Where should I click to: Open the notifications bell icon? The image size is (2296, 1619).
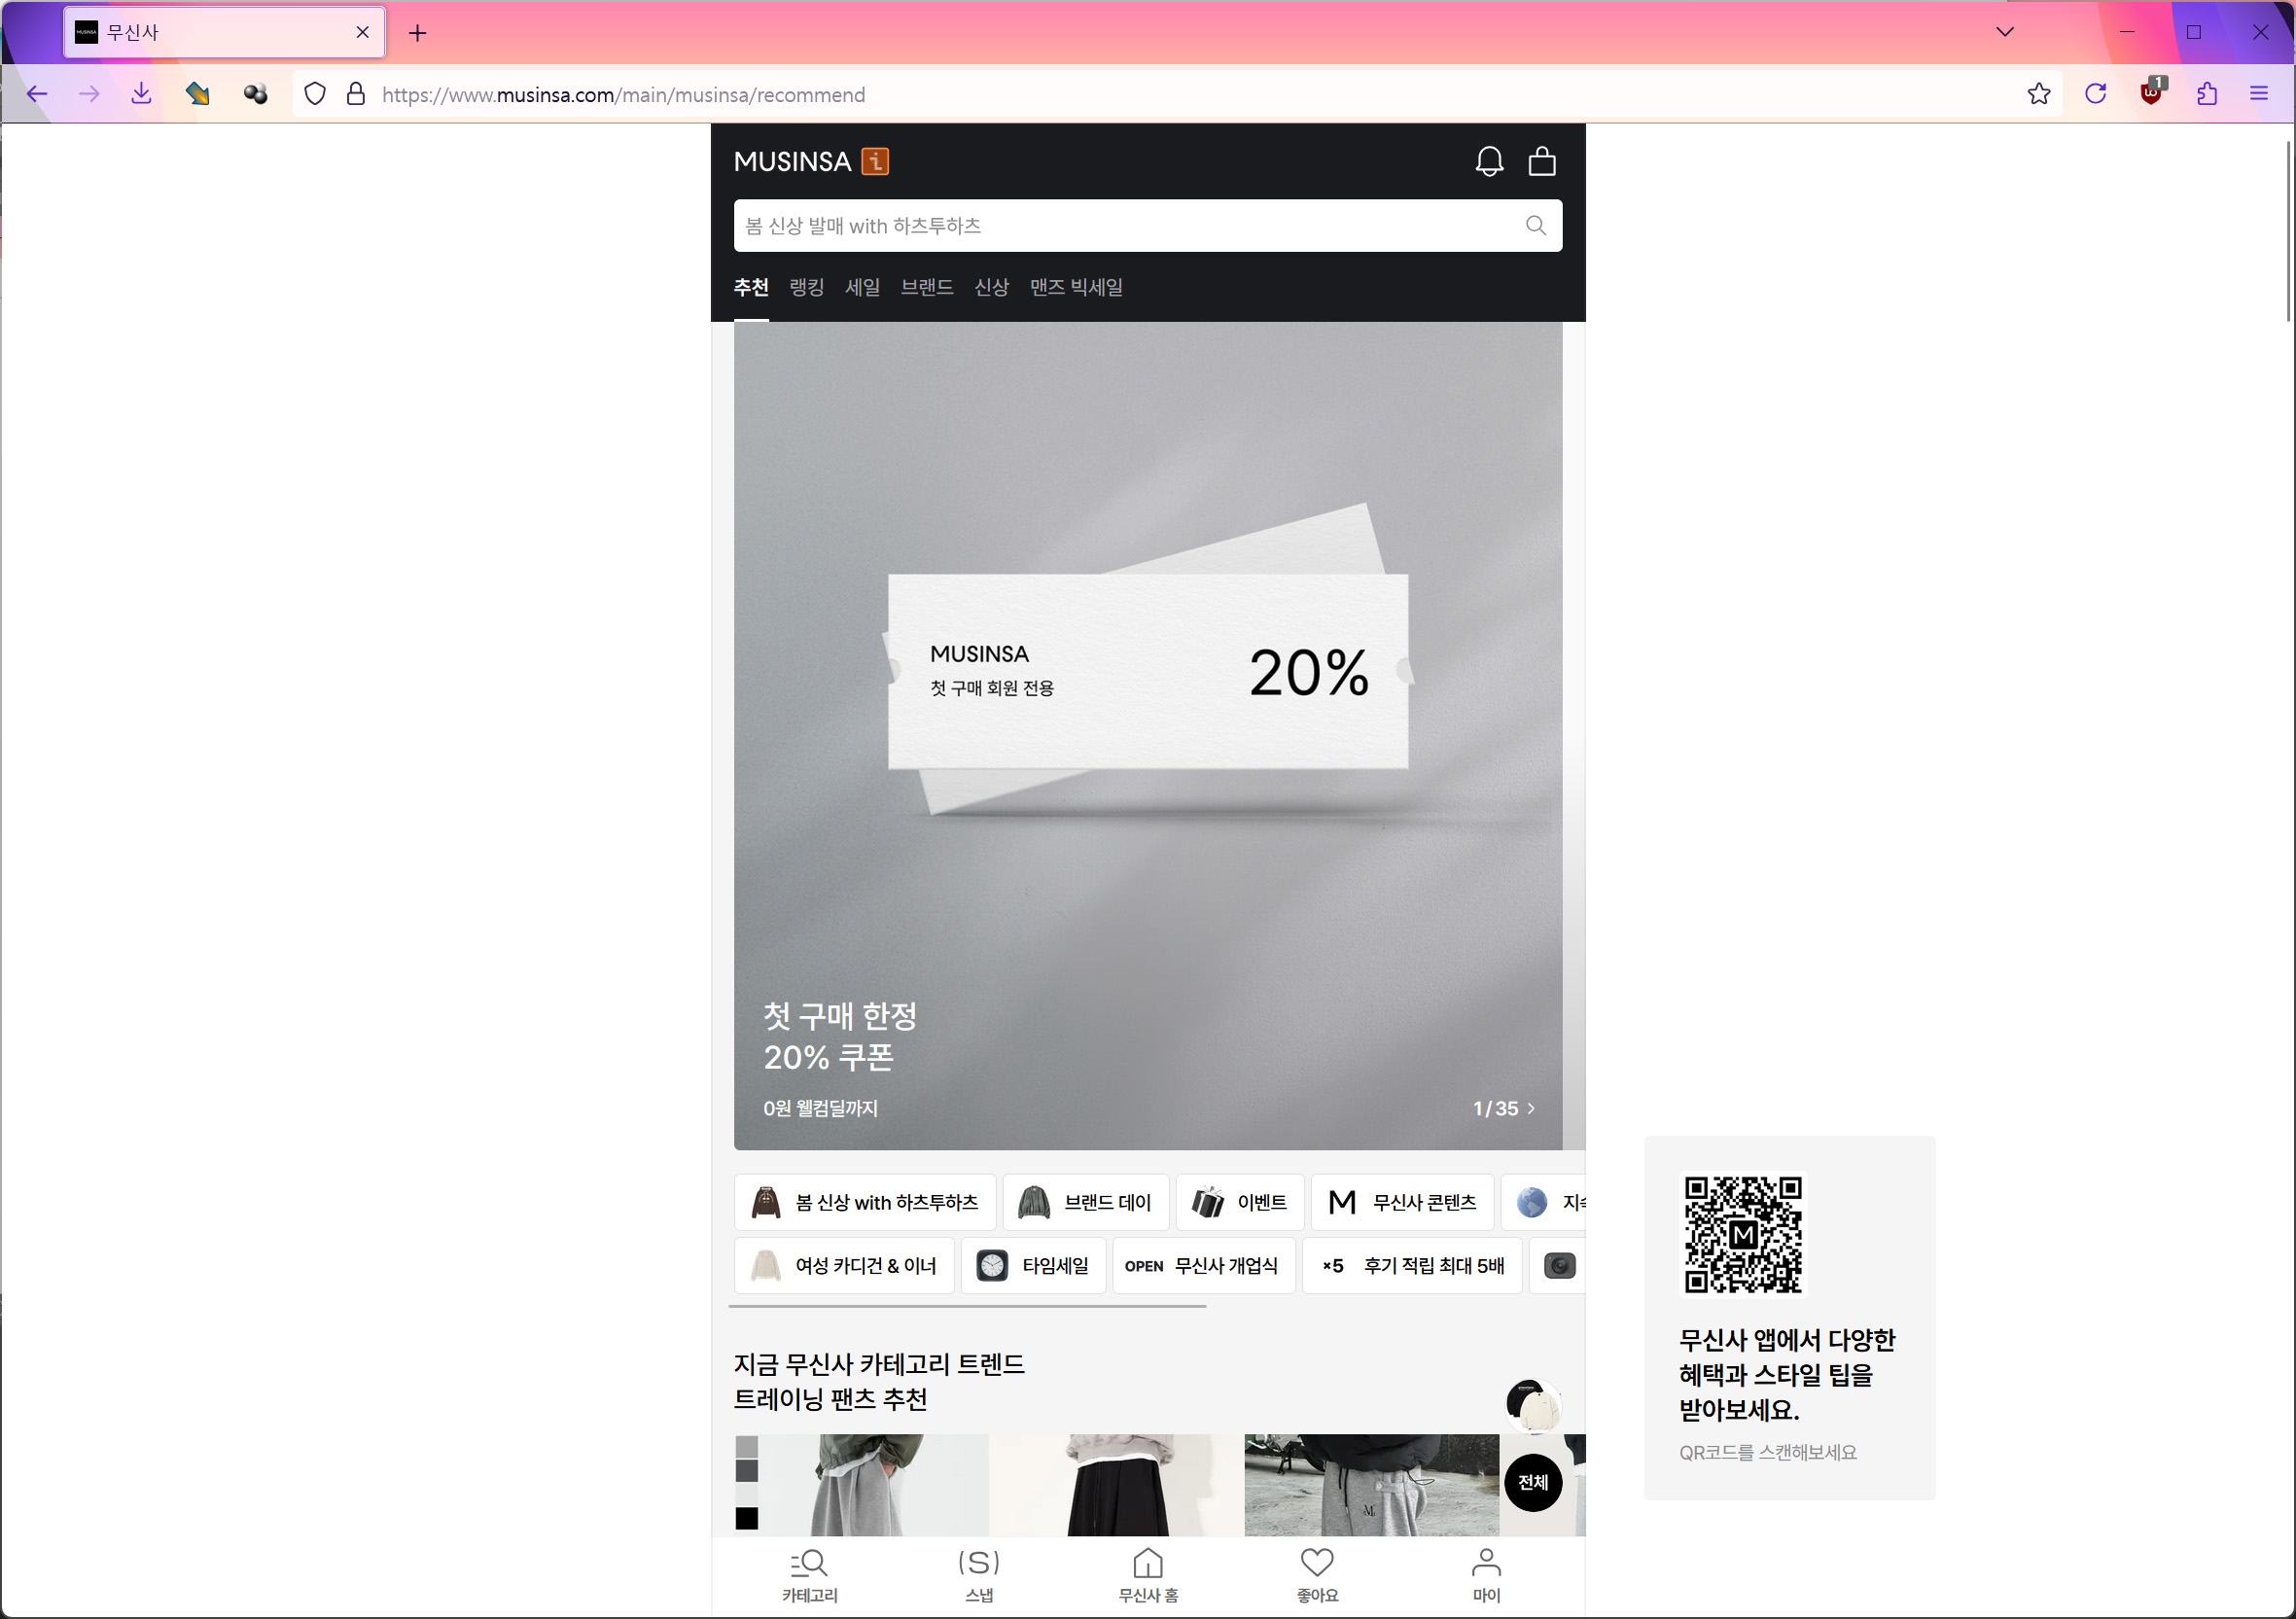1488,161
